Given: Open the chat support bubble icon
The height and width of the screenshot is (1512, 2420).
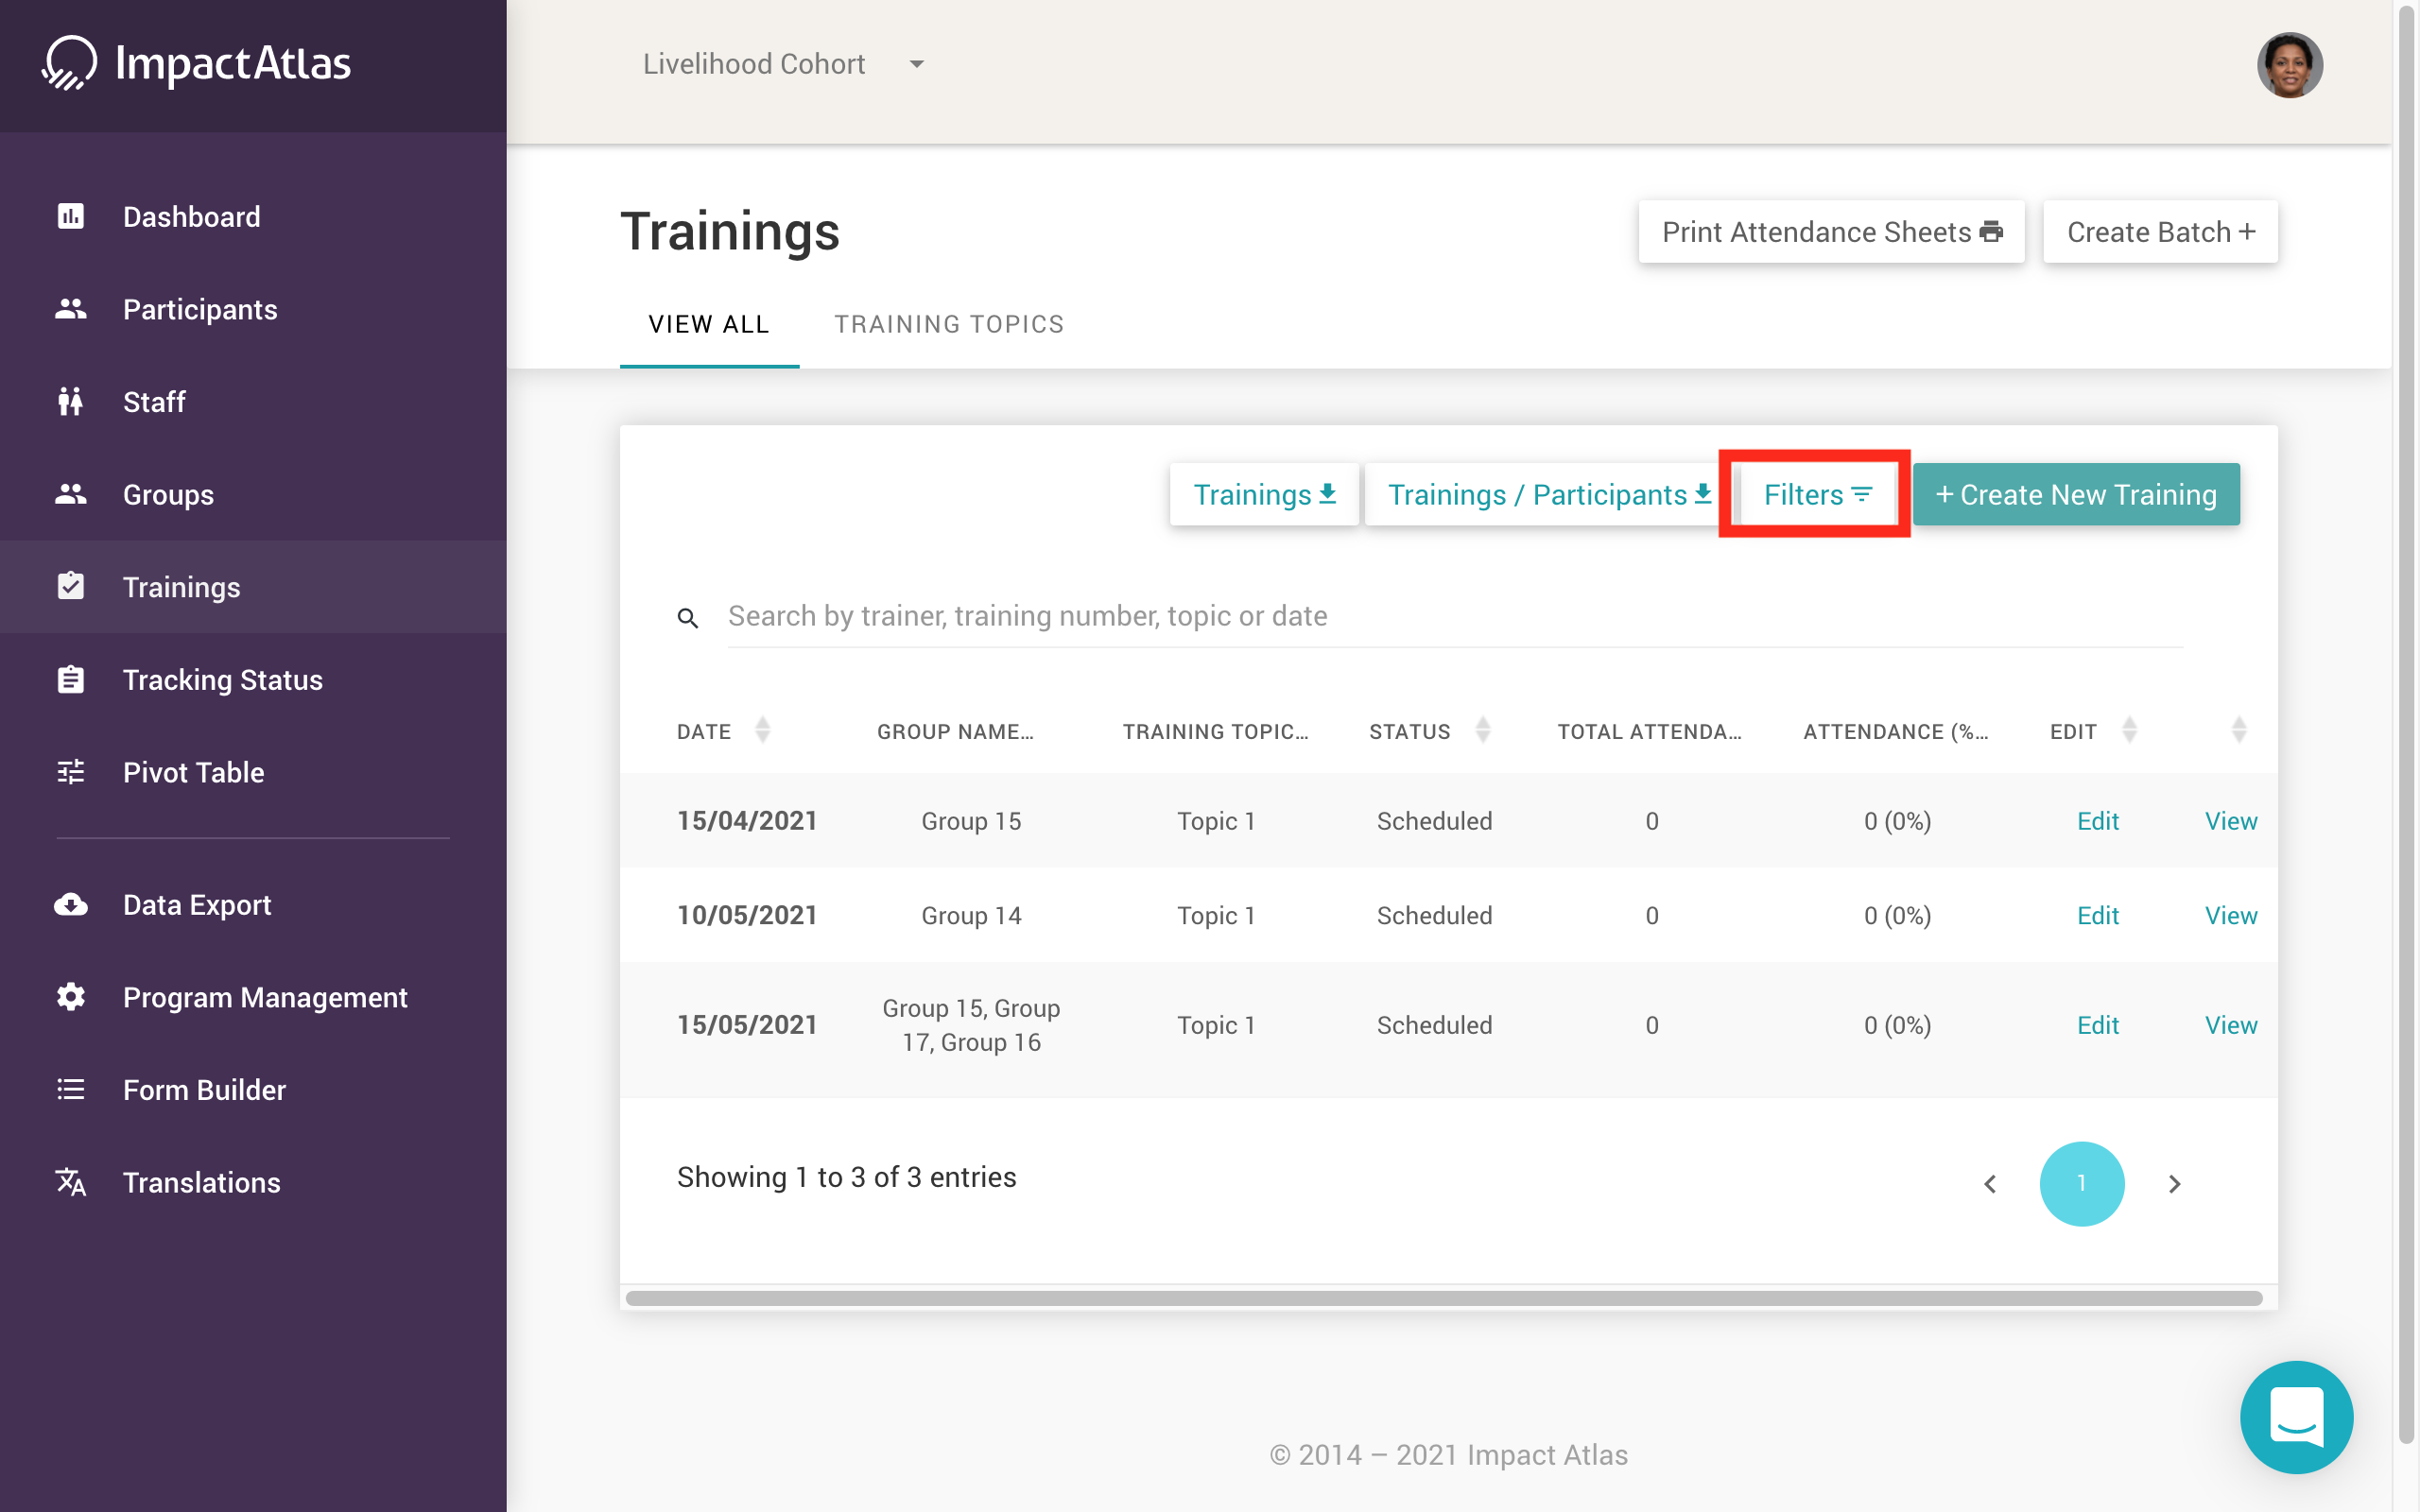Looking at the screenshot, I should tap(2295, 1416).
